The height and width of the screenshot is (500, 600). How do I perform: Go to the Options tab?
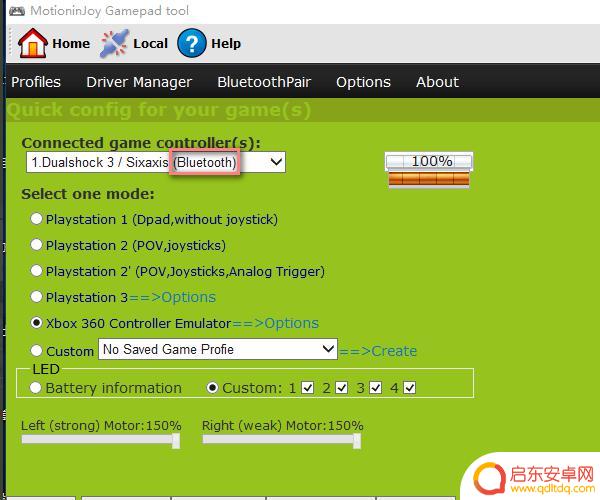(363, 82)
